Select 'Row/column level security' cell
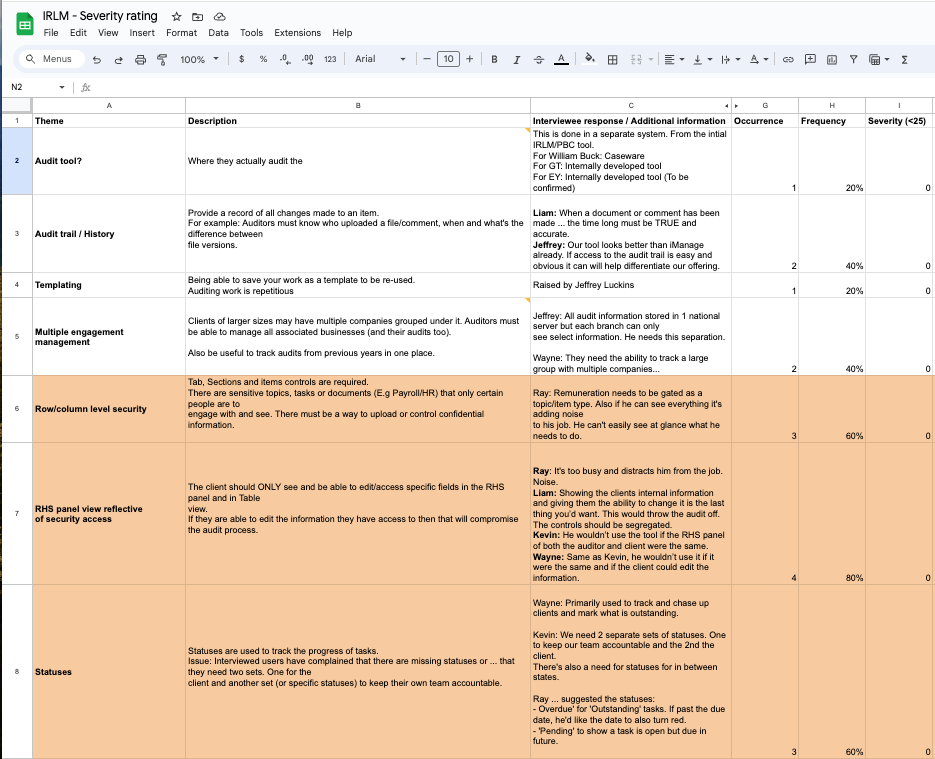The image size is (935, 759). [x=109, y=409]
